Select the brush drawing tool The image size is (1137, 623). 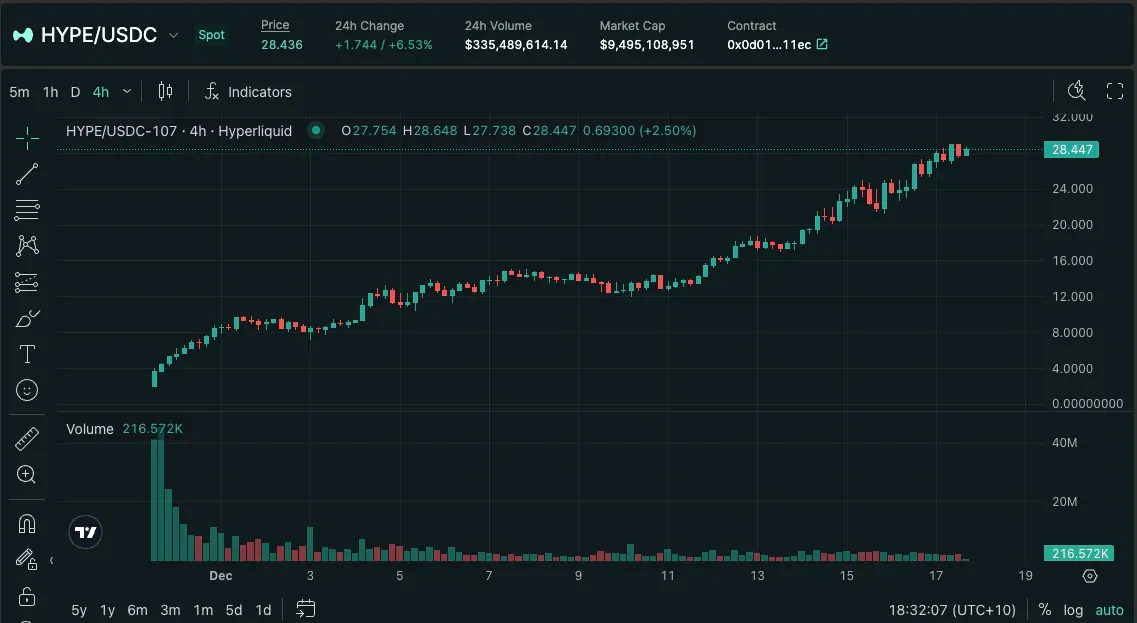27,318
